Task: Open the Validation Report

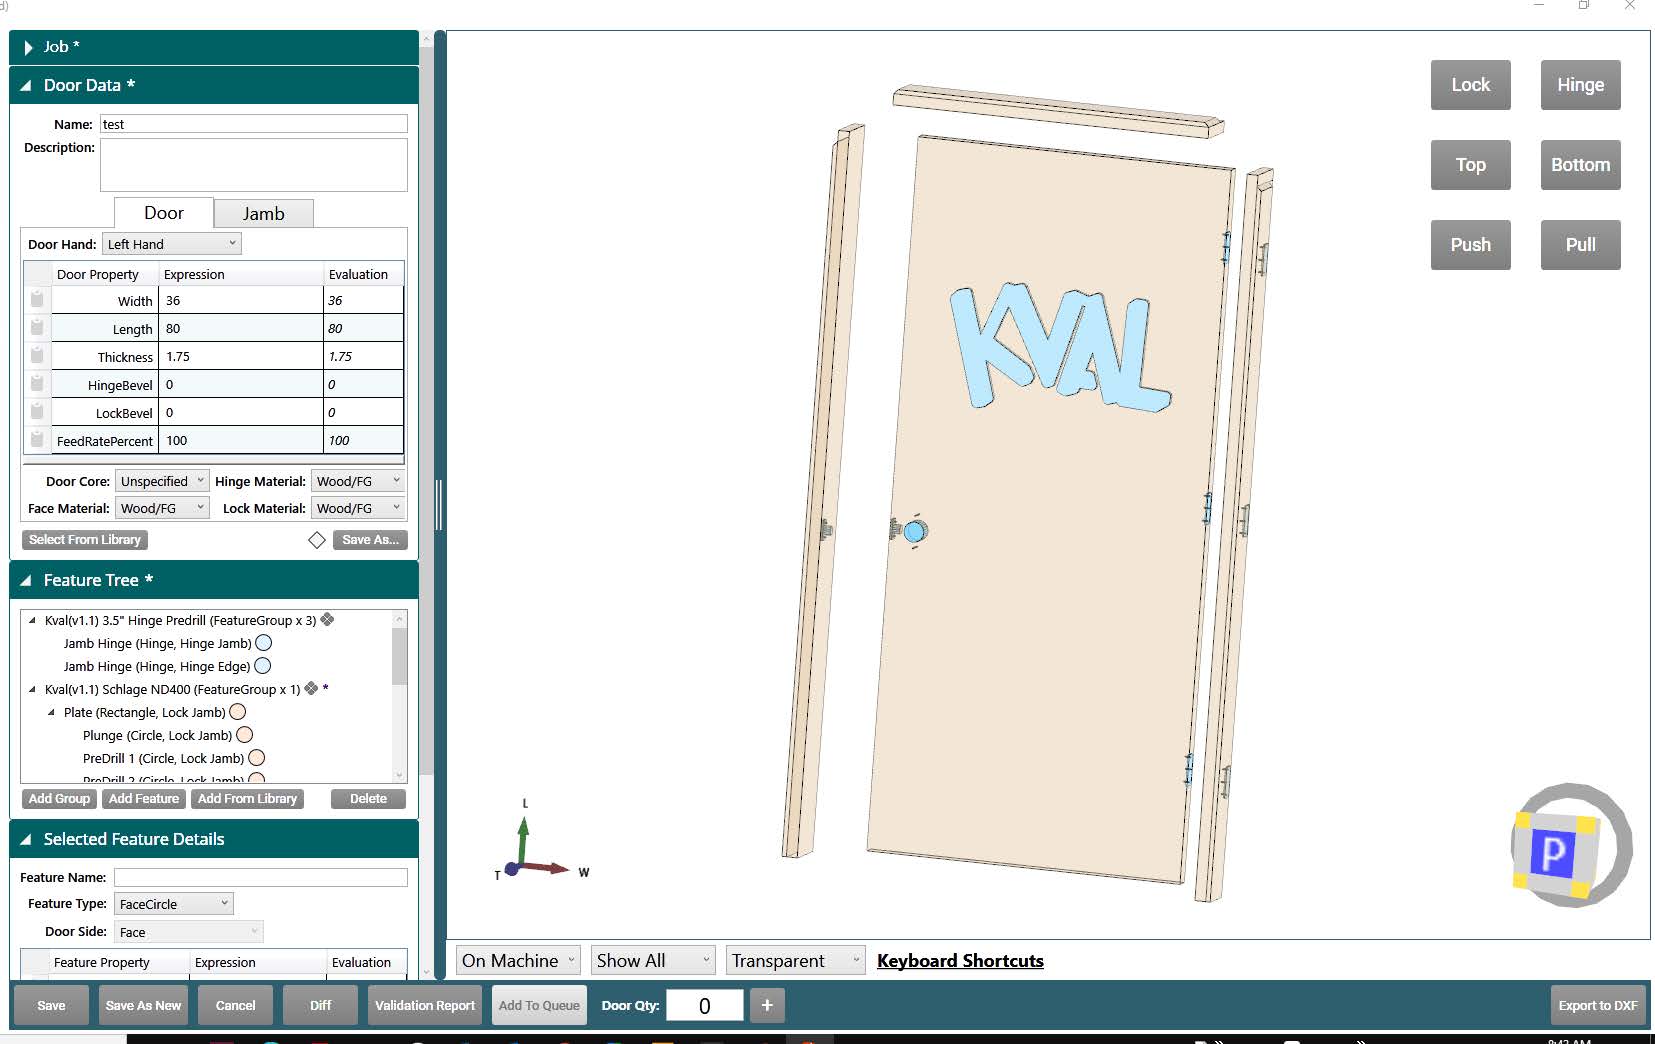Action: tap(425, 1005)
